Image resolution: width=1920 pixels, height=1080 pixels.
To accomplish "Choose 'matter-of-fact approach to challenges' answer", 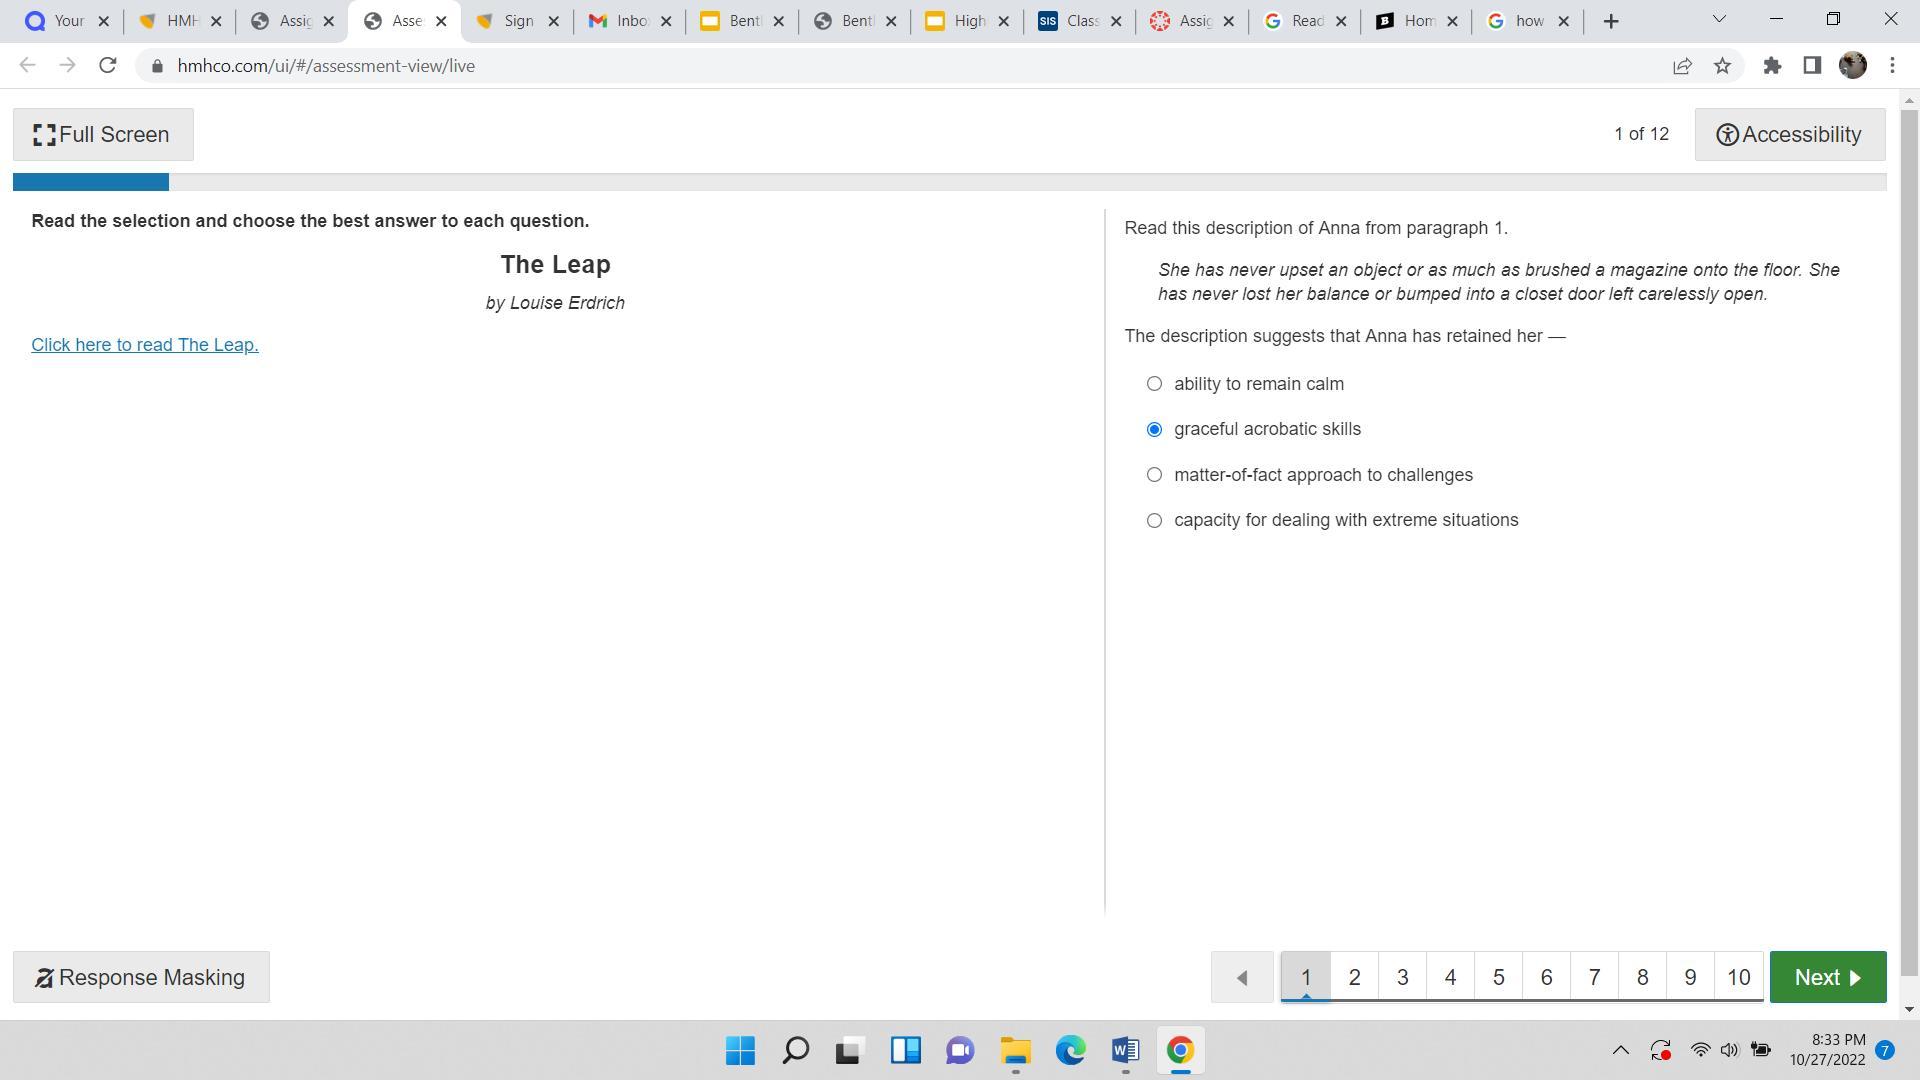I will [1154, 475].
